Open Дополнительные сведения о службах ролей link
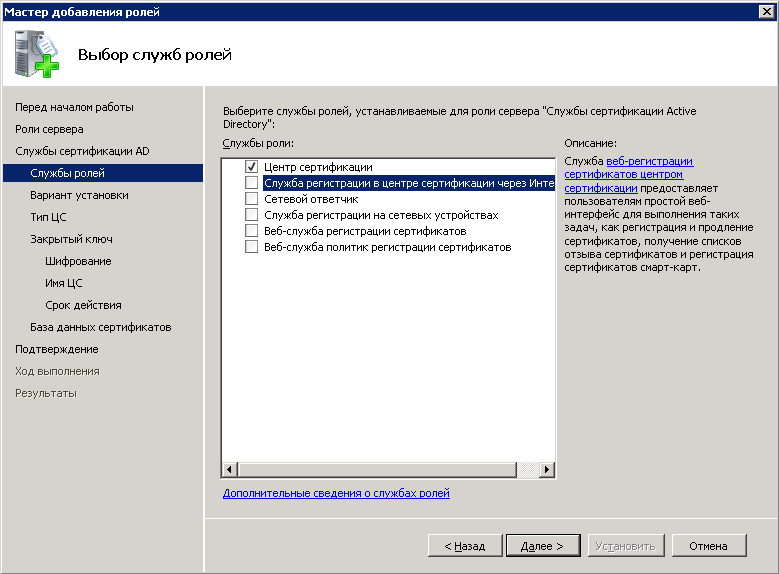Screen dimensions: 779x574 [x=336, y=493]
